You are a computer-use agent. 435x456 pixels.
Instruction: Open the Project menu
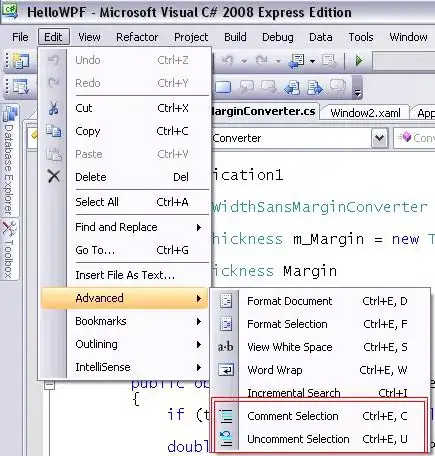coord(191,37)
